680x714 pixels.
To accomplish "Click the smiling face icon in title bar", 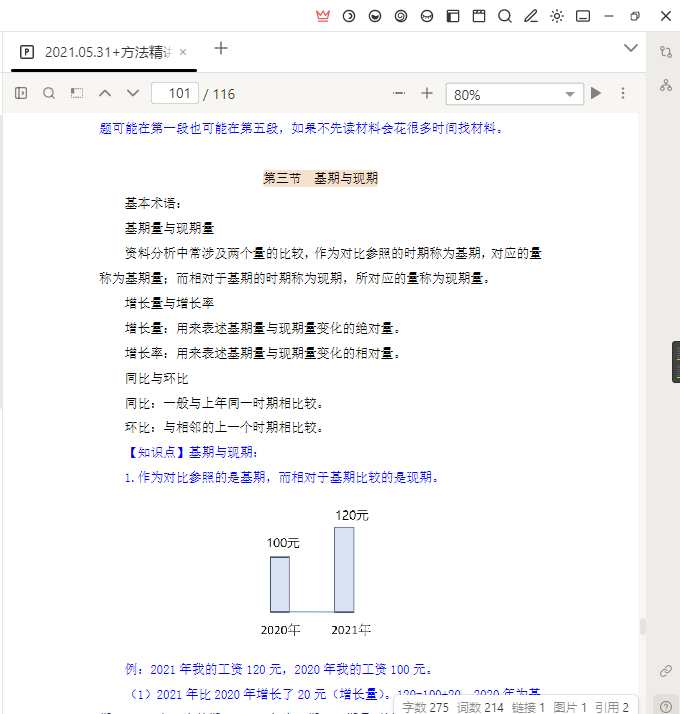I will 375,16.
